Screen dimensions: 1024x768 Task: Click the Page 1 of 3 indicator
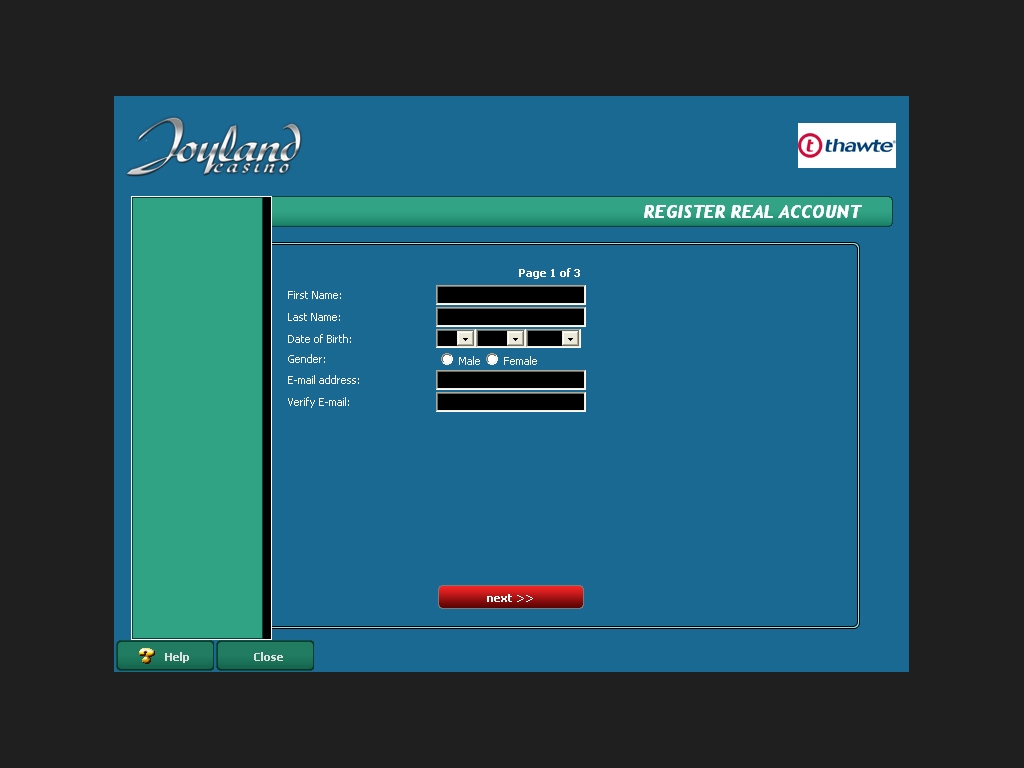[x=548, y=273]
